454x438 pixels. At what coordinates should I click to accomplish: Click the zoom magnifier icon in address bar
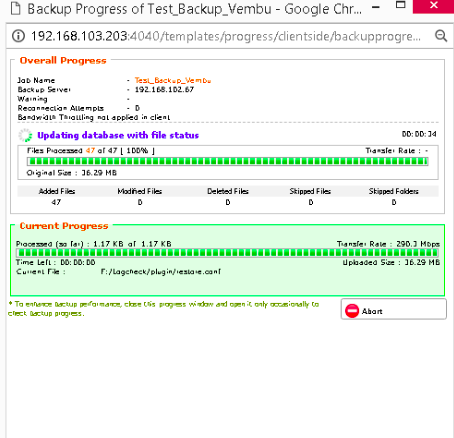[441, 35]
